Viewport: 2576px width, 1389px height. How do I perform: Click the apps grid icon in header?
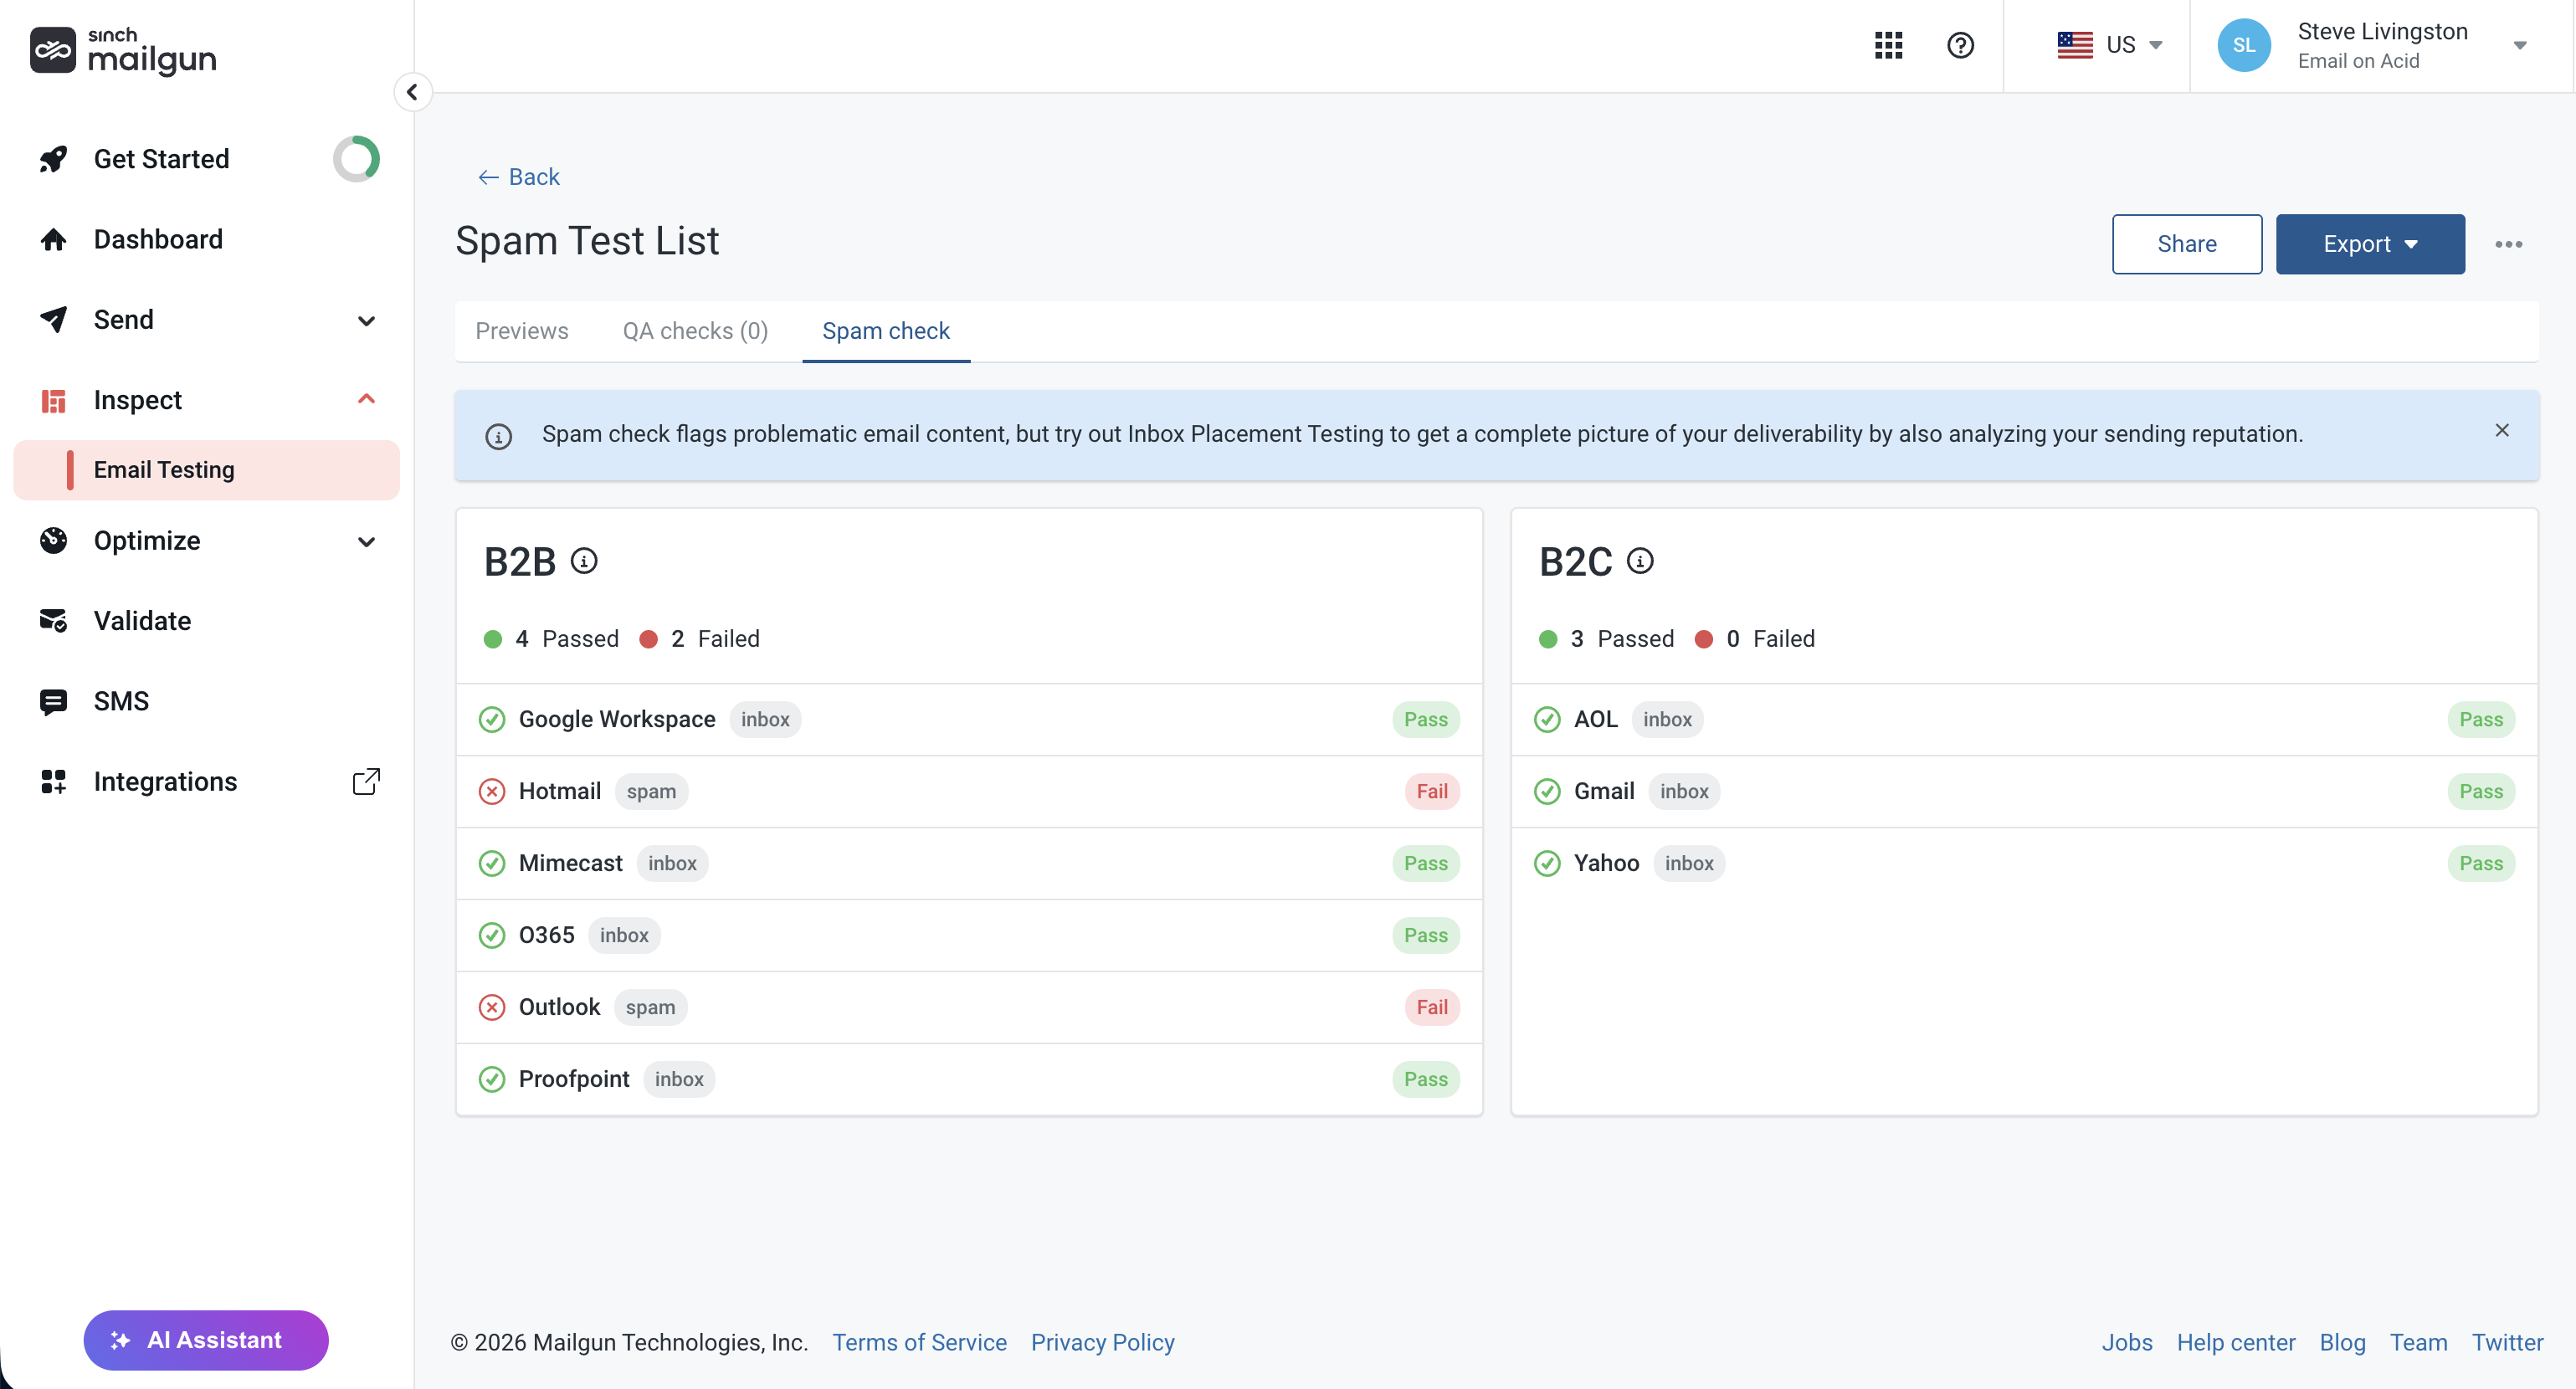(x=1888, y=45)
